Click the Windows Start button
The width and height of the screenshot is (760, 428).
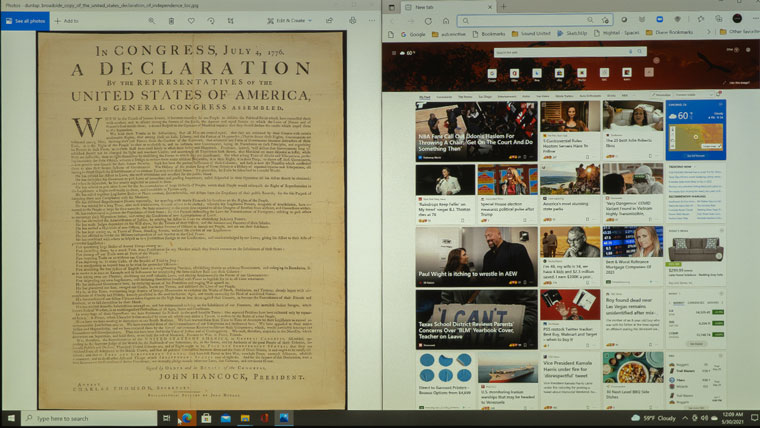tap(10, 418)
